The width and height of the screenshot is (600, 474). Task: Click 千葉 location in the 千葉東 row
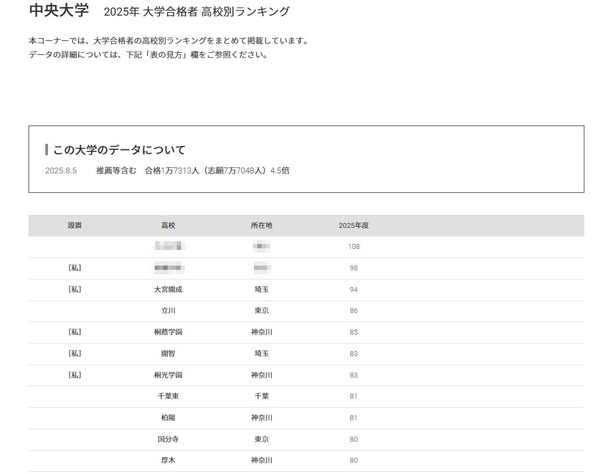point(262,396)
